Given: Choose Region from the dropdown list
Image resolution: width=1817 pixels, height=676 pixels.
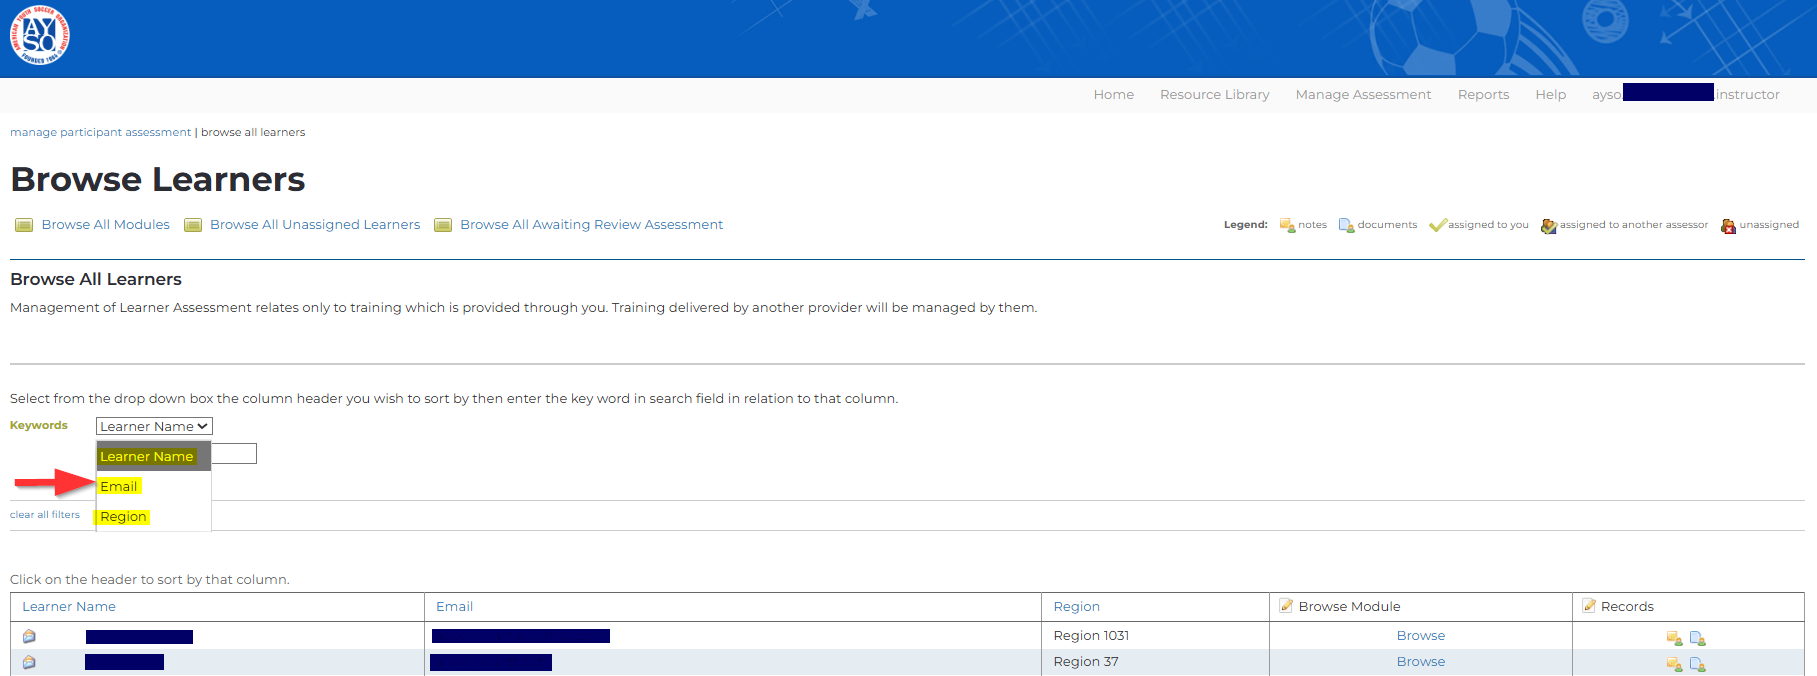Looking at the screenshot, I should 123,517.
